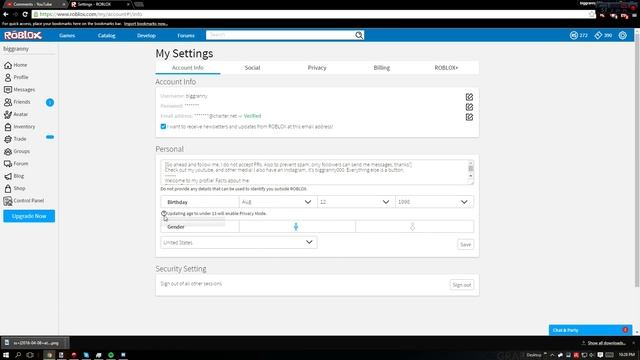Open Task View taskbar icon

(30, 355)
